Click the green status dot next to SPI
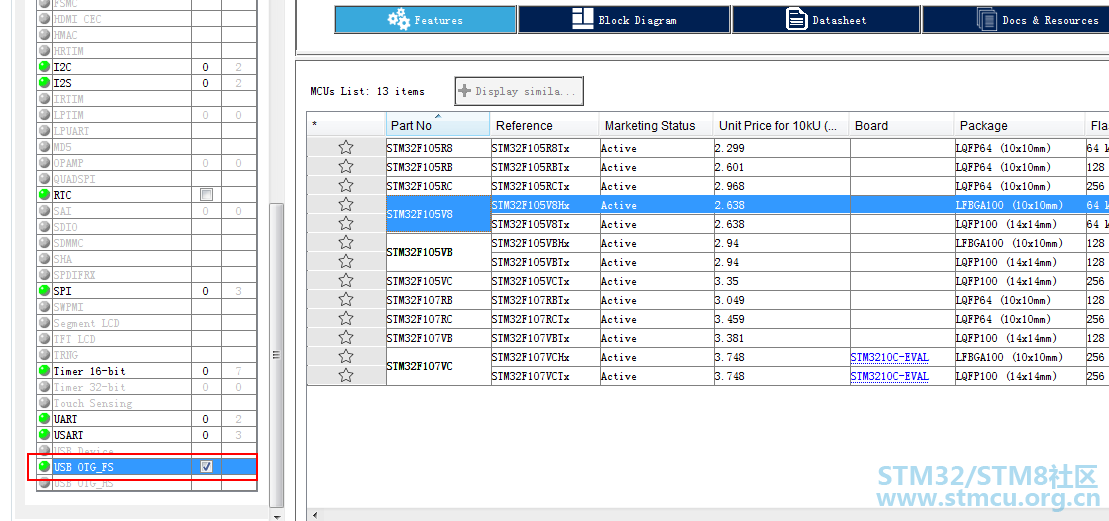This screenshot has width=1109, height=521. click(45, 291)
